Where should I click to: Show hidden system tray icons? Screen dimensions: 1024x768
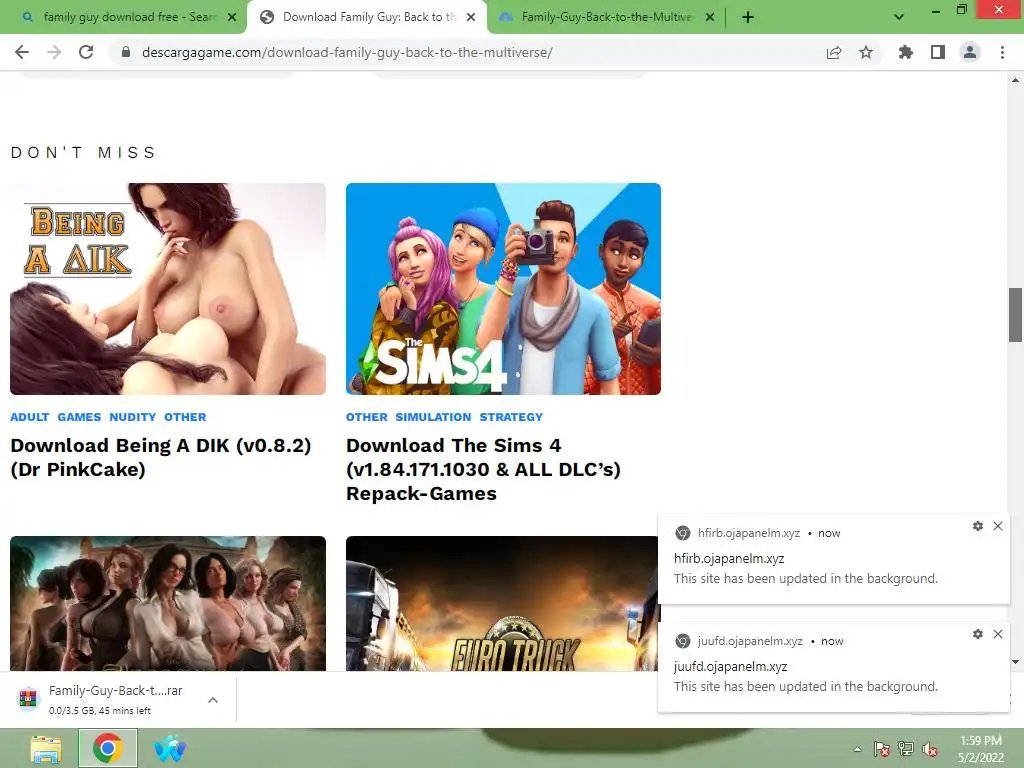click(x=857, y=749)
